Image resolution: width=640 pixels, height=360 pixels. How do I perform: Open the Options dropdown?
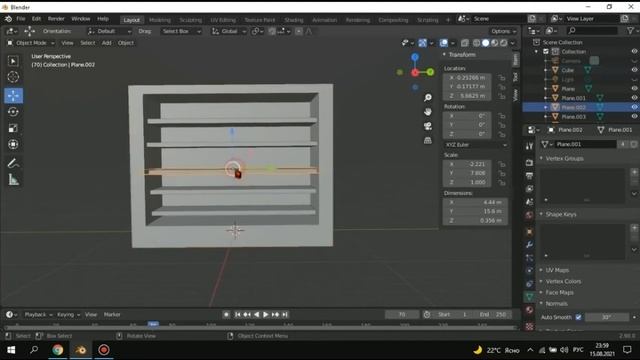pos(503,31)
